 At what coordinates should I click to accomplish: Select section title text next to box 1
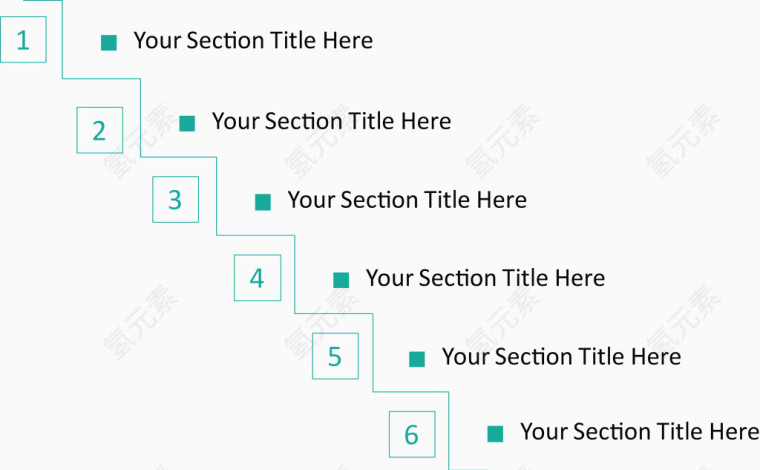click(253, 40)
